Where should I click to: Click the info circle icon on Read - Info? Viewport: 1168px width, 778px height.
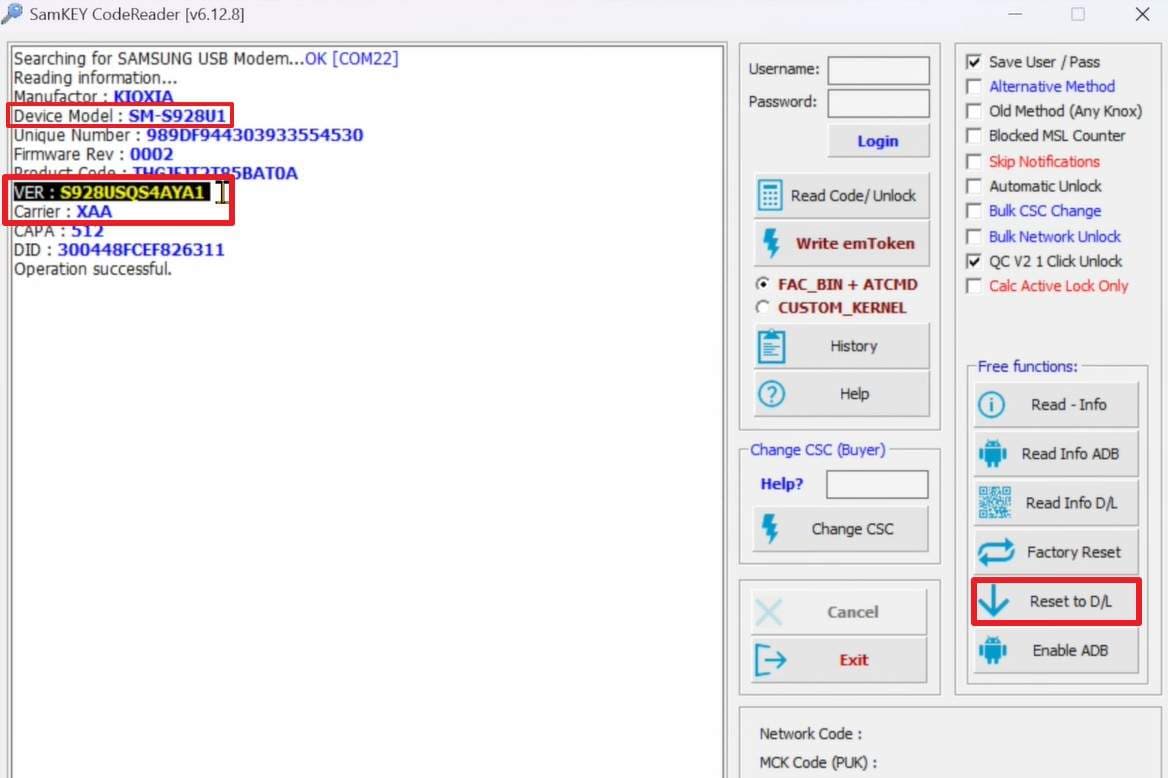pyautogui.click(x=991, y=405)
